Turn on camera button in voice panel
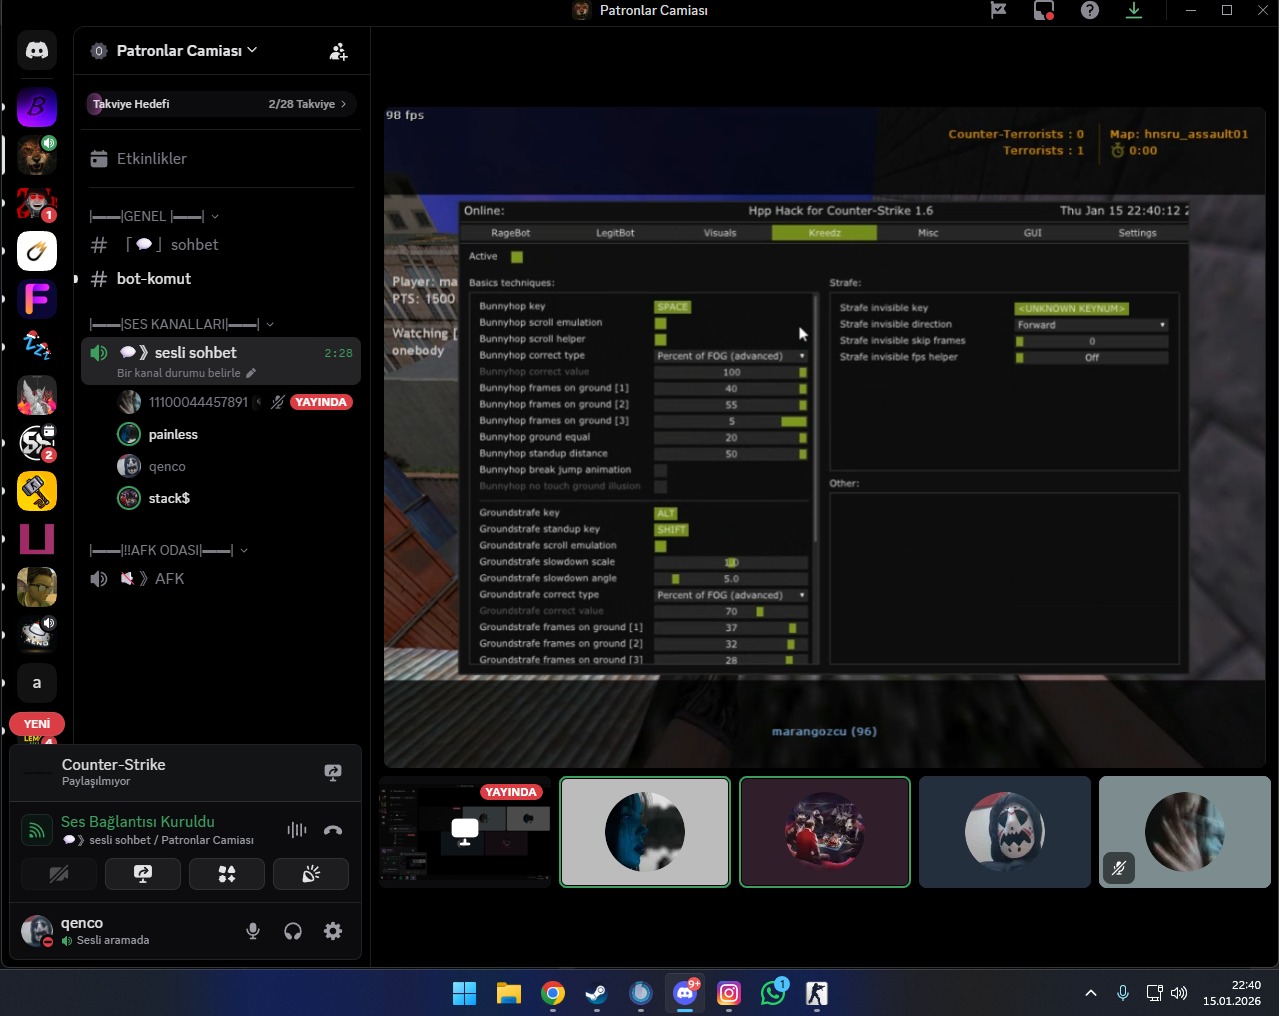The width and height of the screenshot is (1279, 1016). (59, 874)
